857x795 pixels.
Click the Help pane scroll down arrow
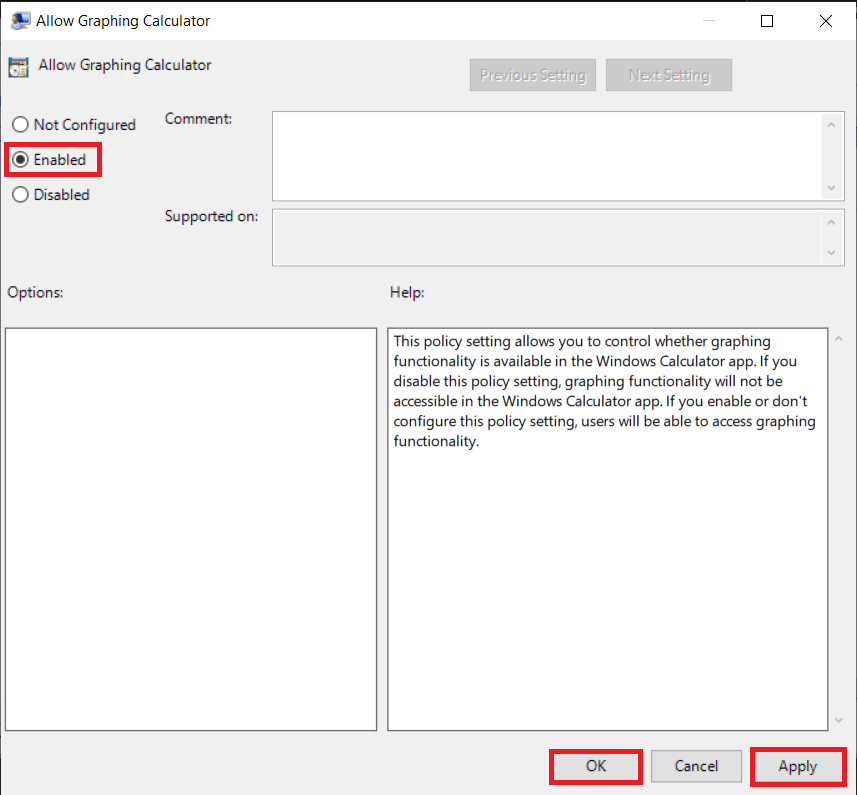click(838, 719)
